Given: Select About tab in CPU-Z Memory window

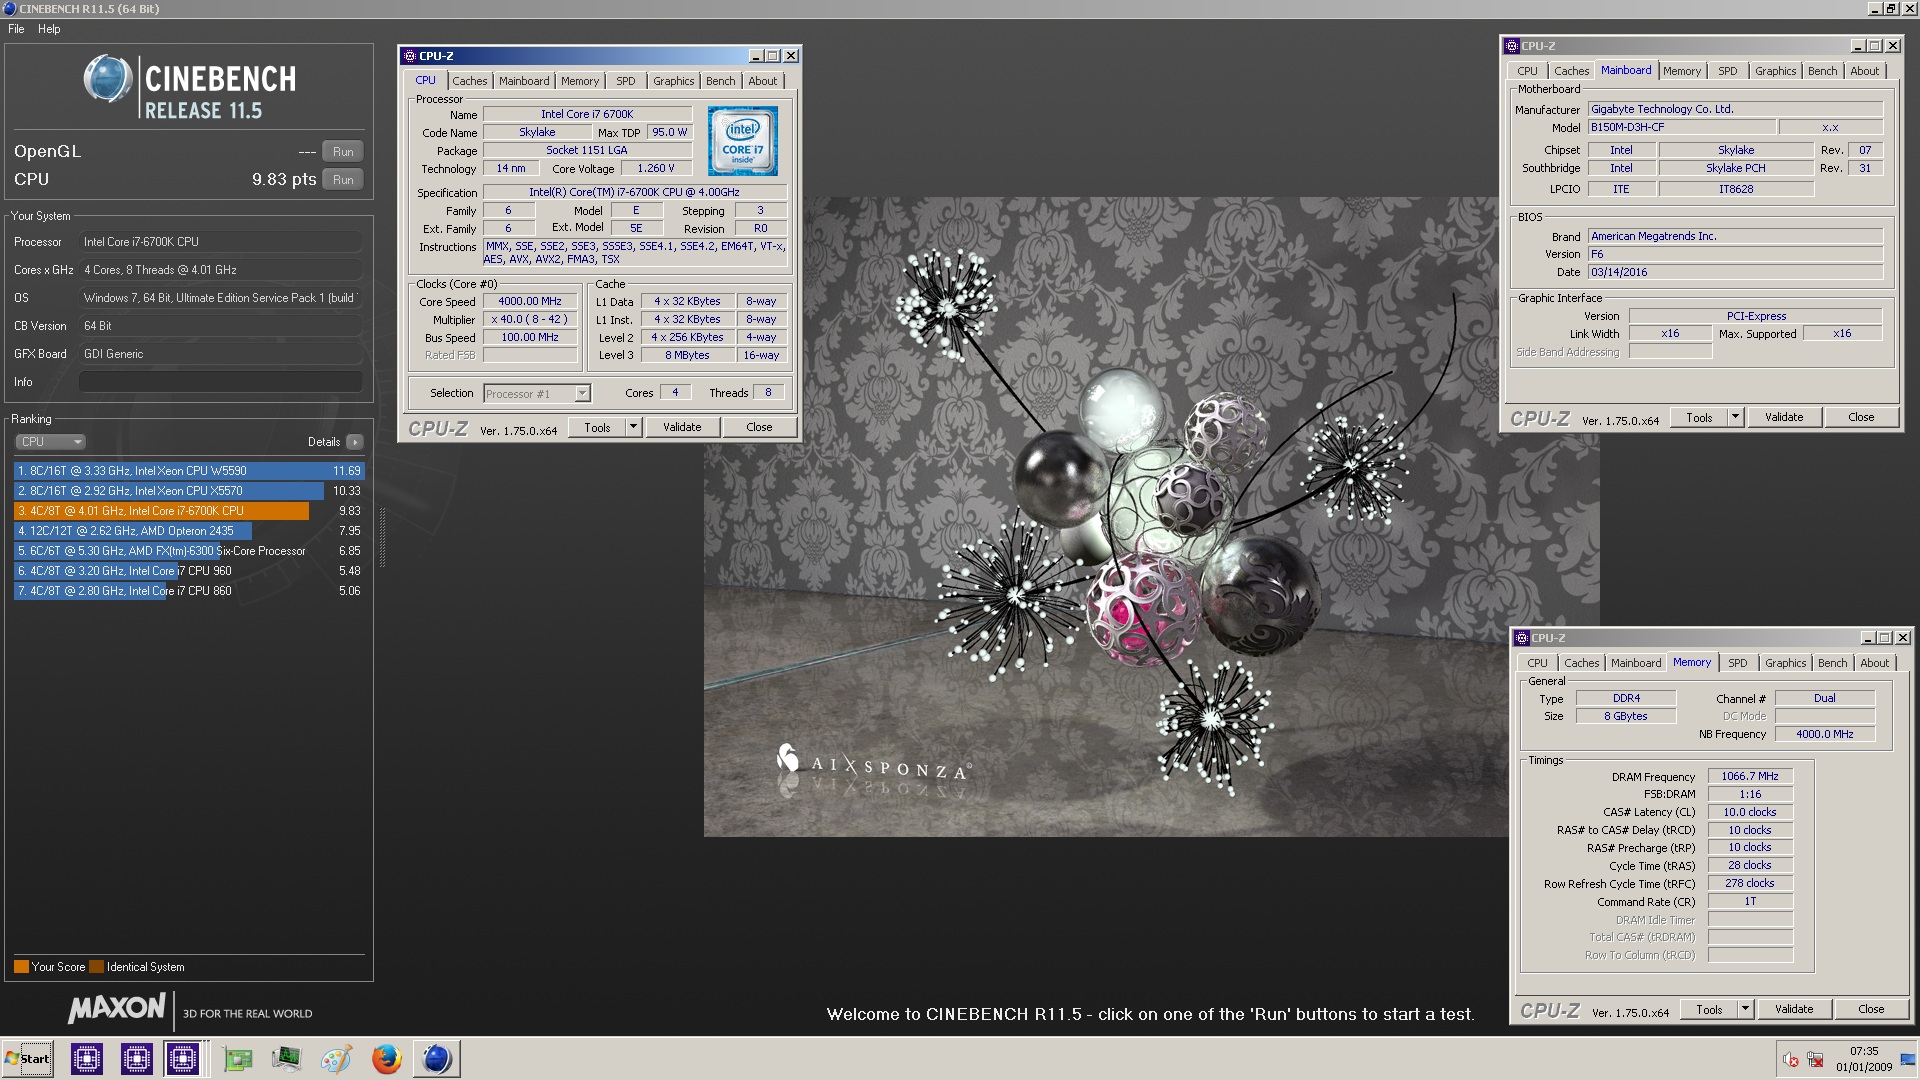Looking at the screenshot, I should [1875, 663].
